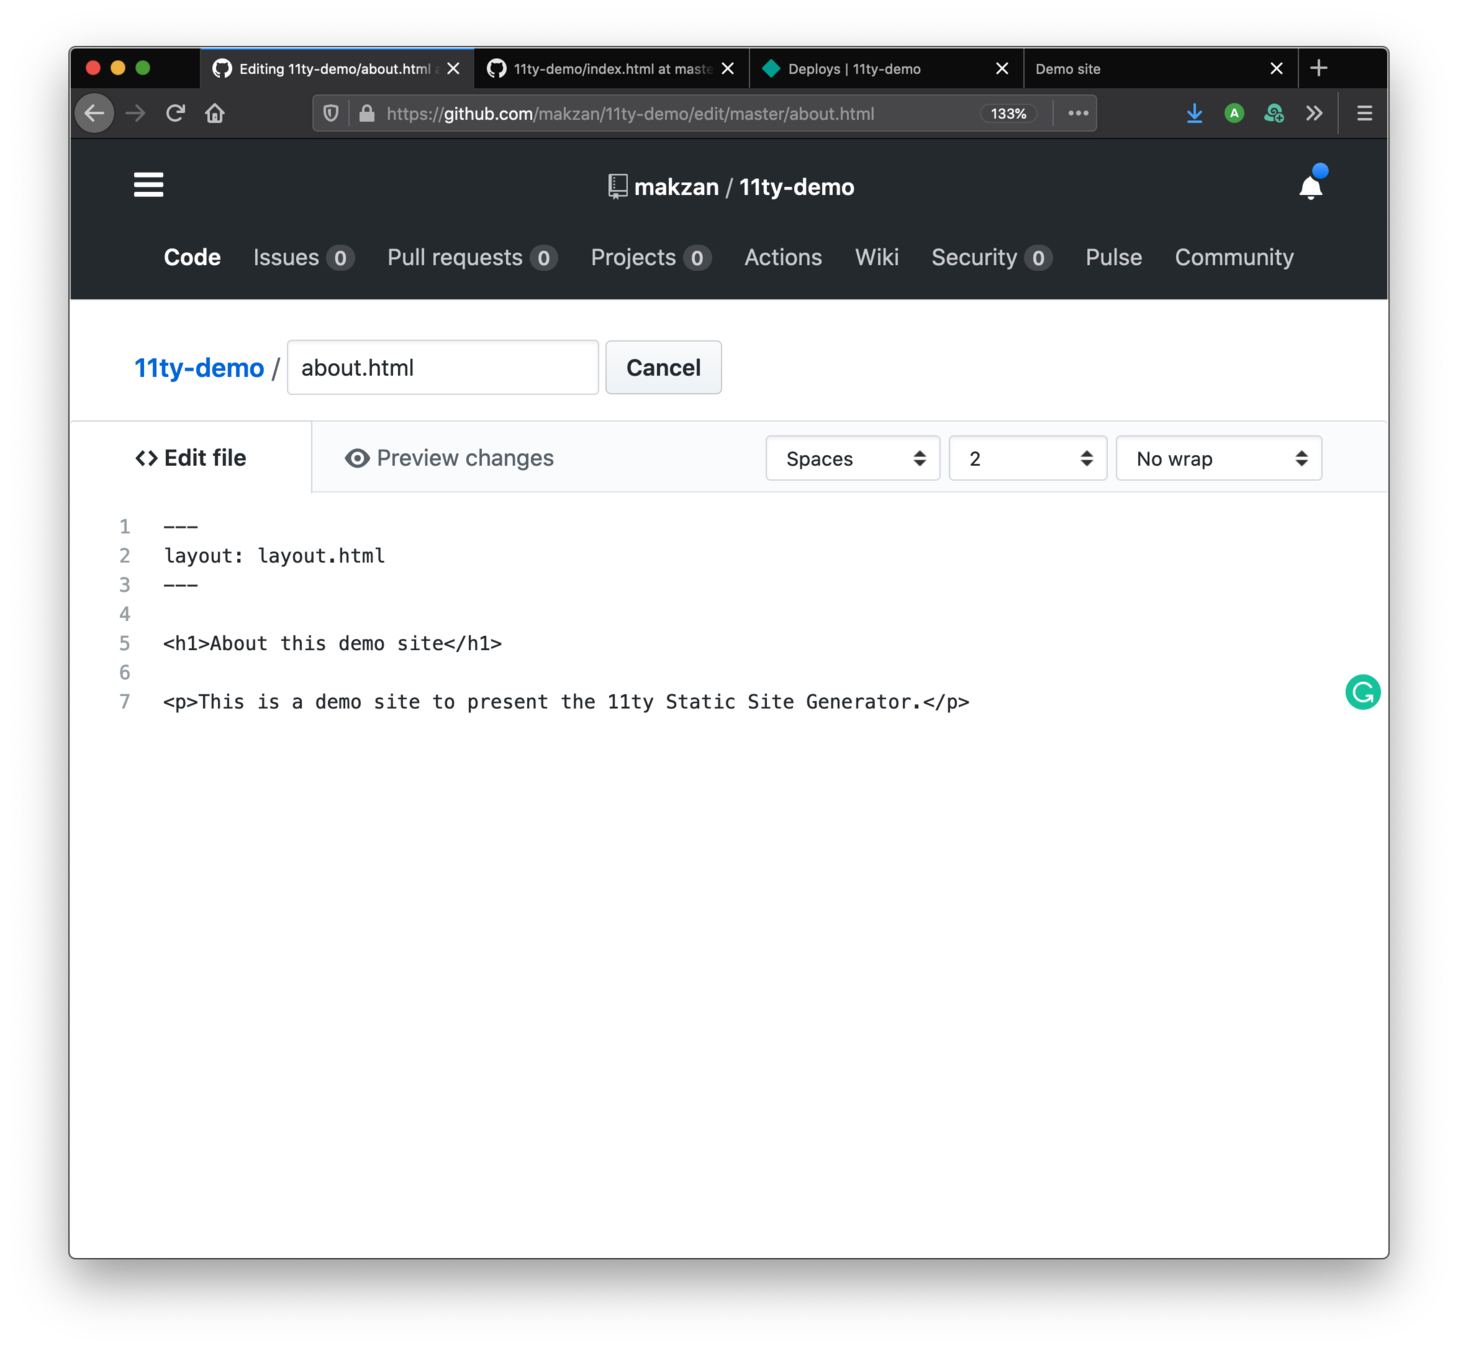Viewport: 1458px width, 1350px height.
Task: Switch to the 11ty-demo/index.html browser tab
Action: click(611, 69)
